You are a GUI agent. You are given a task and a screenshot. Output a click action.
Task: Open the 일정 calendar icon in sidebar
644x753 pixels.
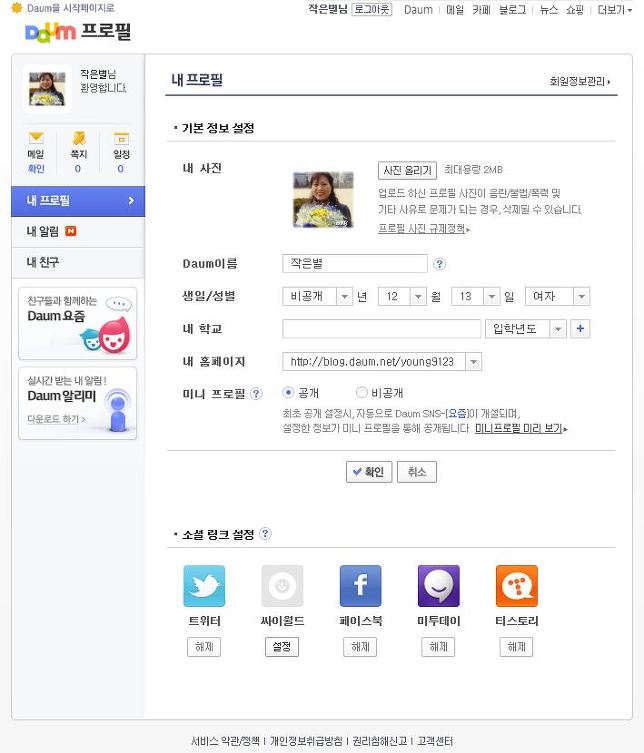coord(121,138)
